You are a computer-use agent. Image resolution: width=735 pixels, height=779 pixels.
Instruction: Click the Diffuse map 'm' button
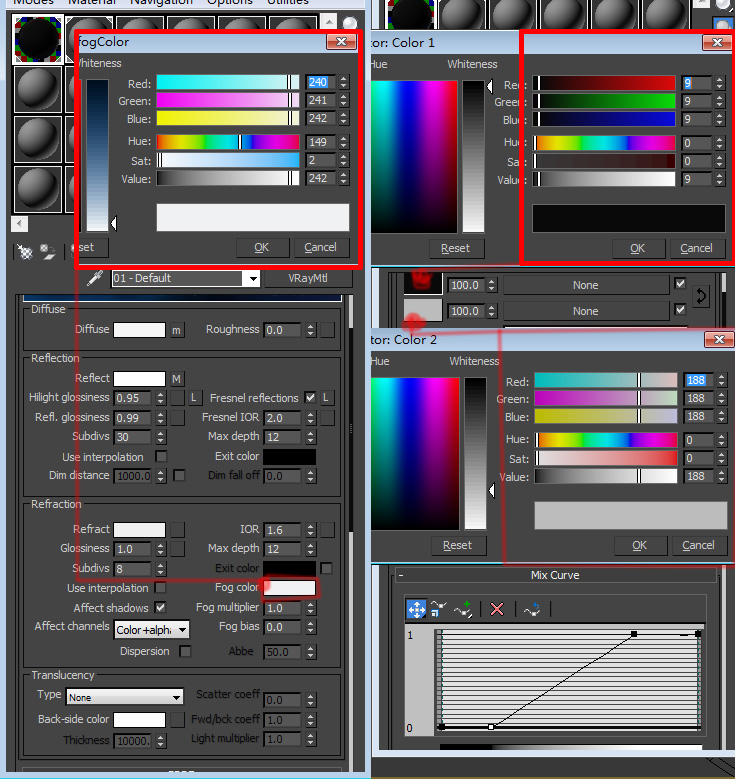pos(177,330)
